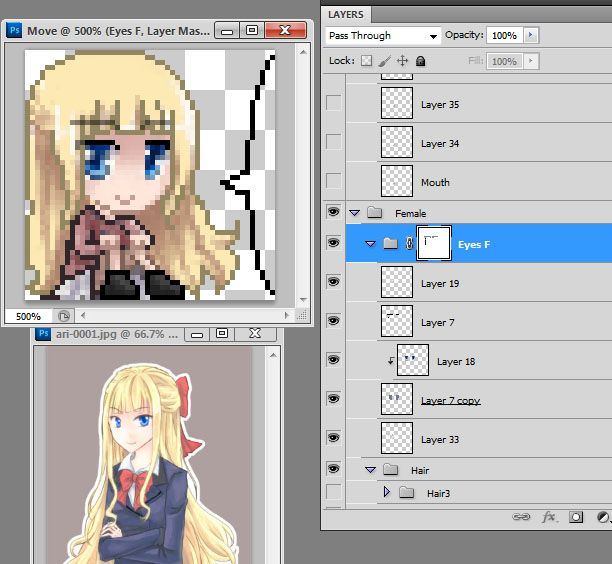Screen dimensions: 612x564
Task: Collapse the Hair group
Action: tap(370, 470)
